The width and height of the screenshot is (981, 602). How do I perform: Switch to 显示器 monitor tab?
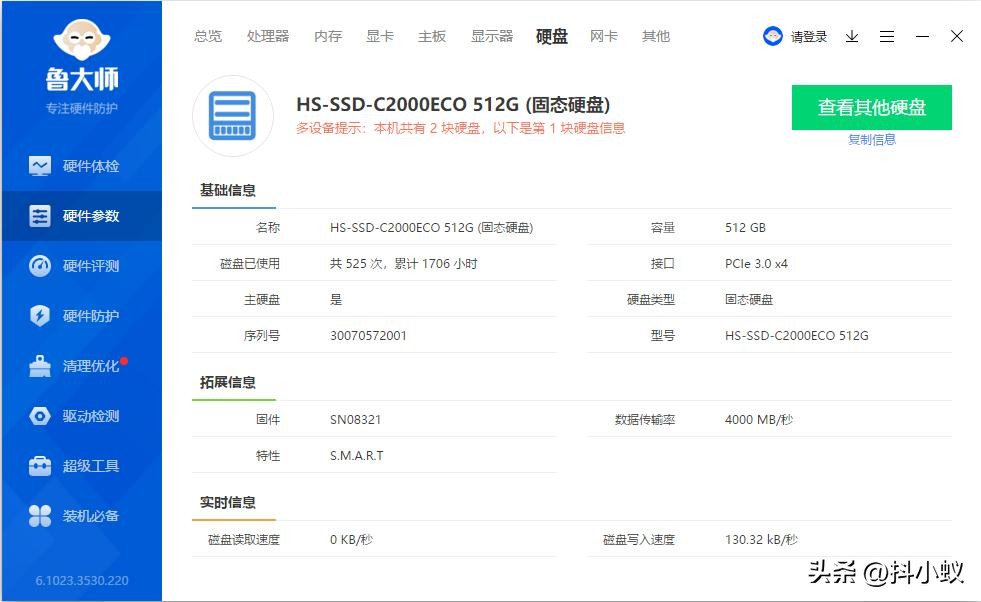492,36
